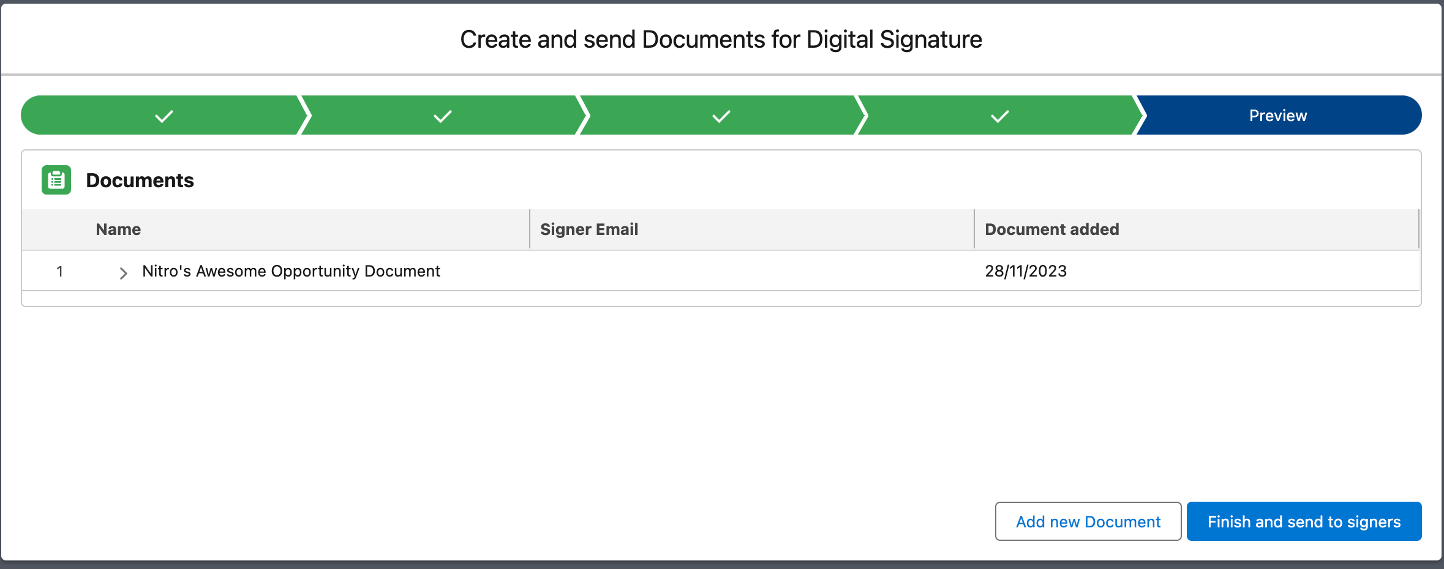This screenshot has width=1444, height=570.
Task: Click divider between Name and Signer Email
Action: [529, 229]
